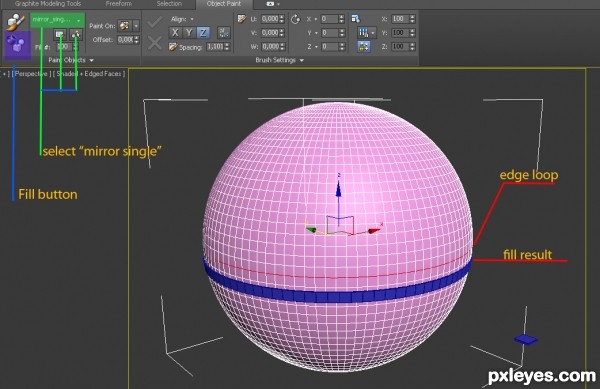Click the V scatter value field
The height and width of the screenshot is (389, 600).
pyautogui.click(x=270, y=33)
